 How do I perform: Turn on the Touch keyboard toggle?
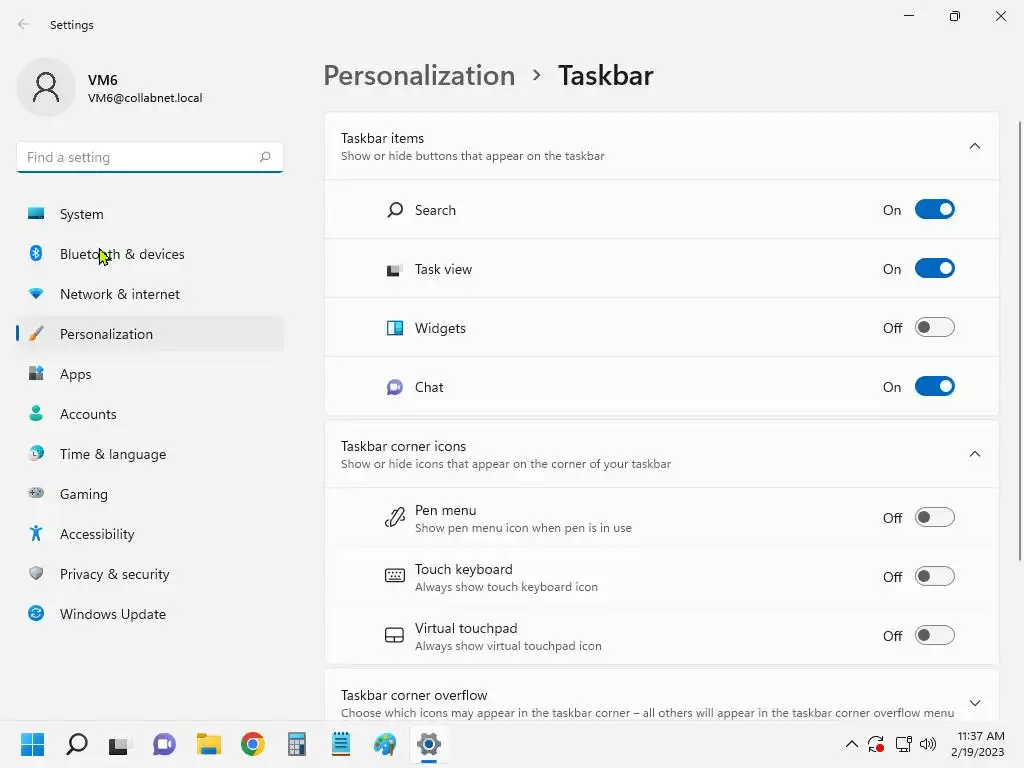click(935, 577)
